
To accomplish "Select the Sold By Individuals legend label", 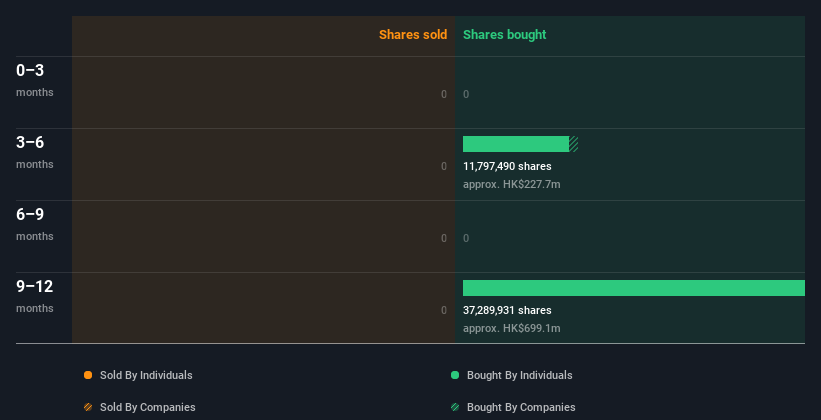I will point(146,375).
